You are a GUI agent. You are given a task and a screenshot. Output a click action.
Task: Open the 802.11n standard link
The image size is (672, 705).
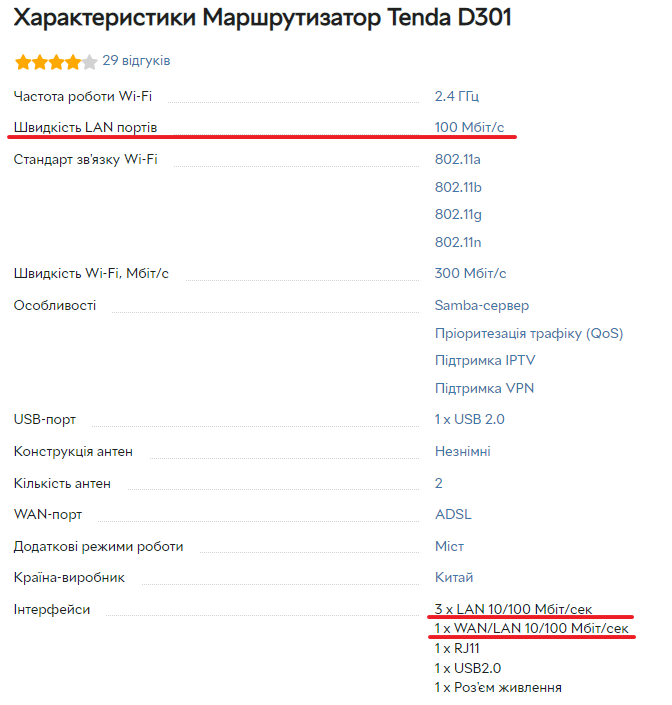point(458,242)
